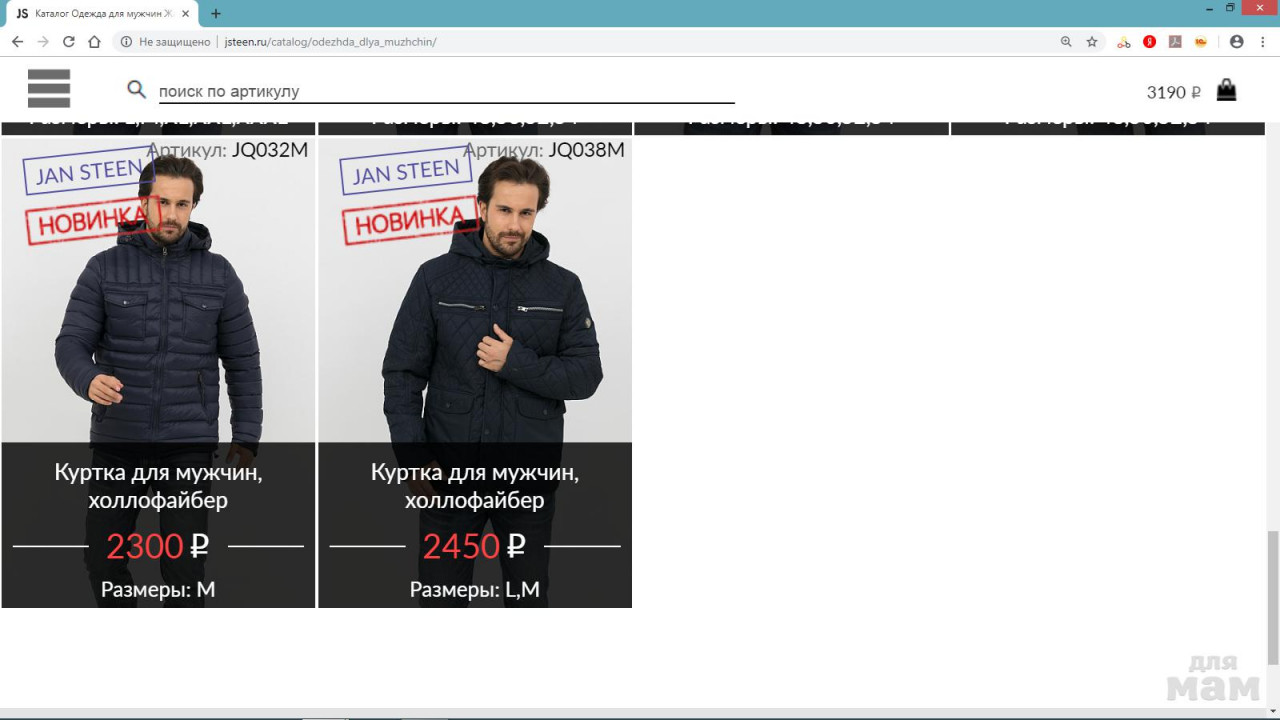
Task: Open the Chrome three-dot menu
Action: click(1262, 42)
